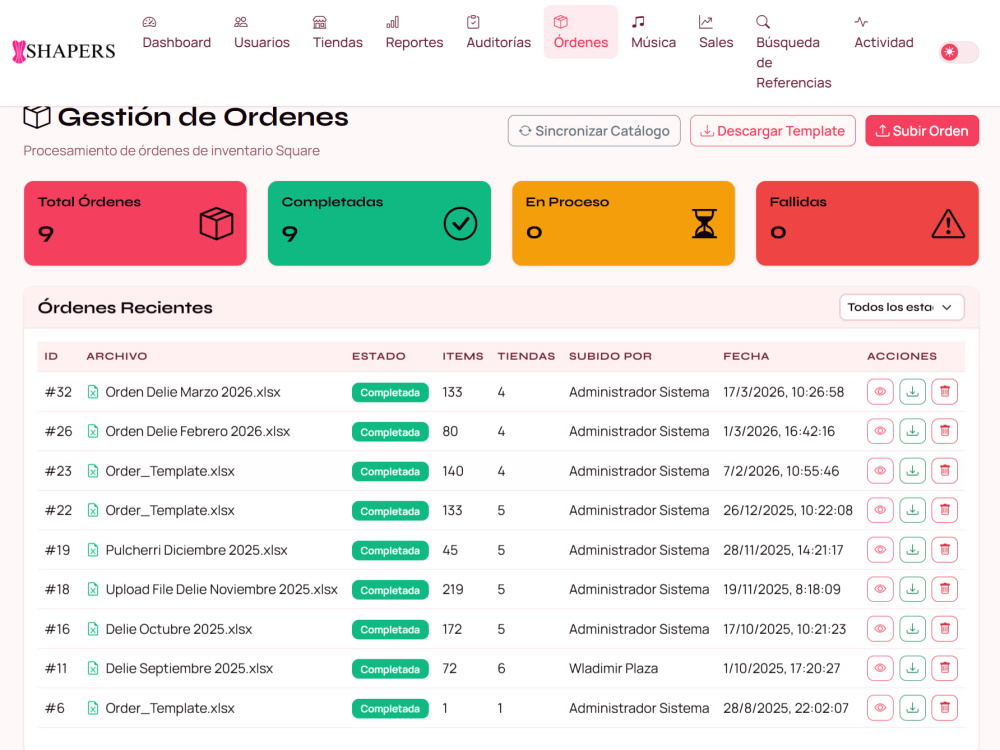Viewport: 1000px width, 750px height.
Task: Download order #32 file
Action: coord(913,392)
